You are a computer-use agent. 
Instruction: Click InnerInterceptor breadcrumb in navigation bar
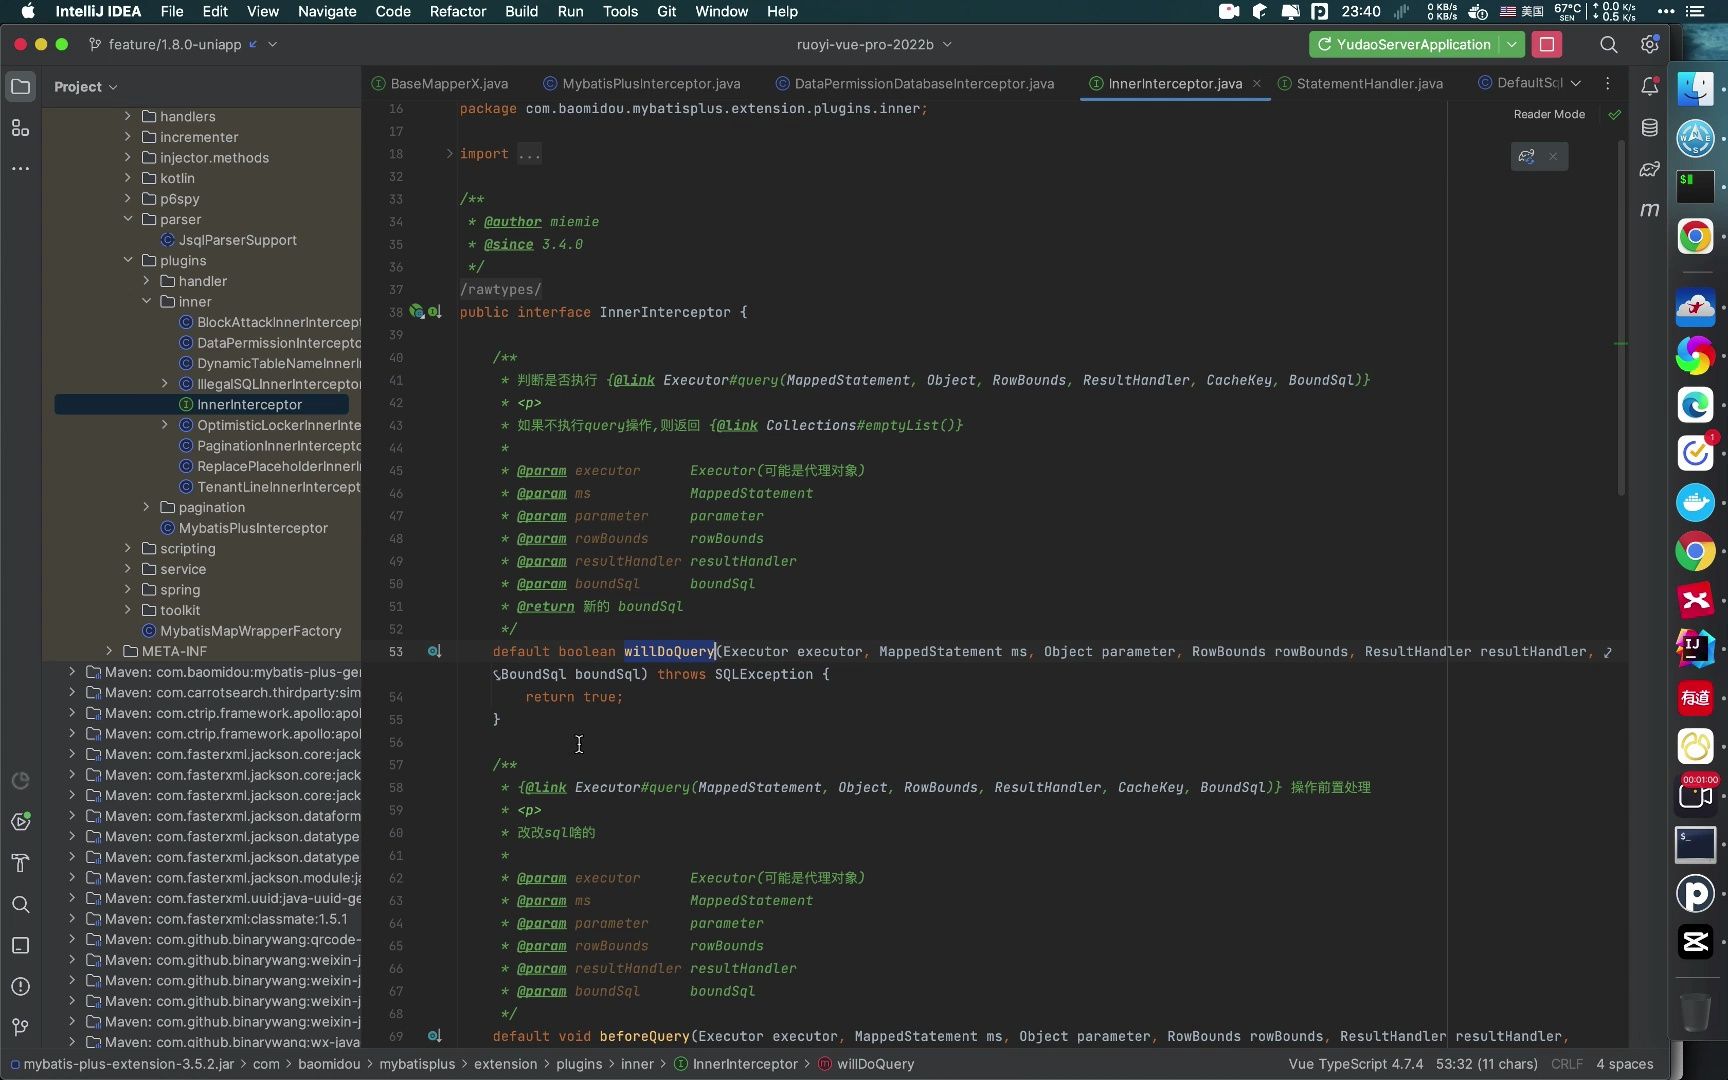(736, 1064)
